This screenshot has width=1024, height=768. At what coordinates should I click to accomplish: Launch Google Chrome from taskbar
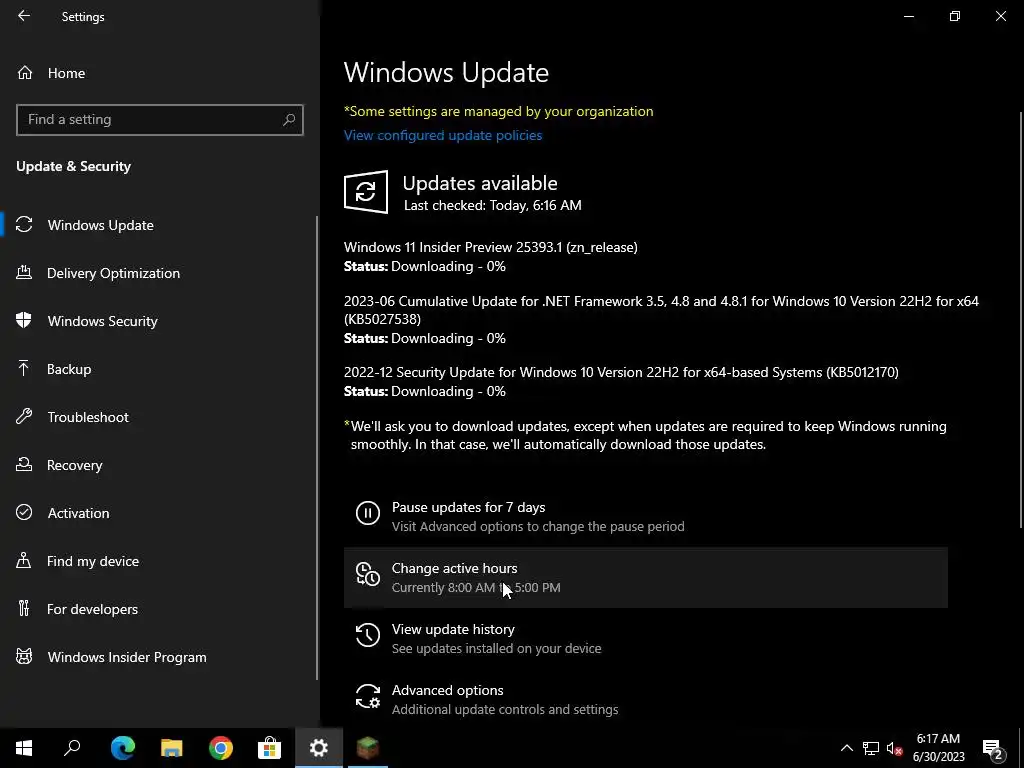[x=221, y=748]
